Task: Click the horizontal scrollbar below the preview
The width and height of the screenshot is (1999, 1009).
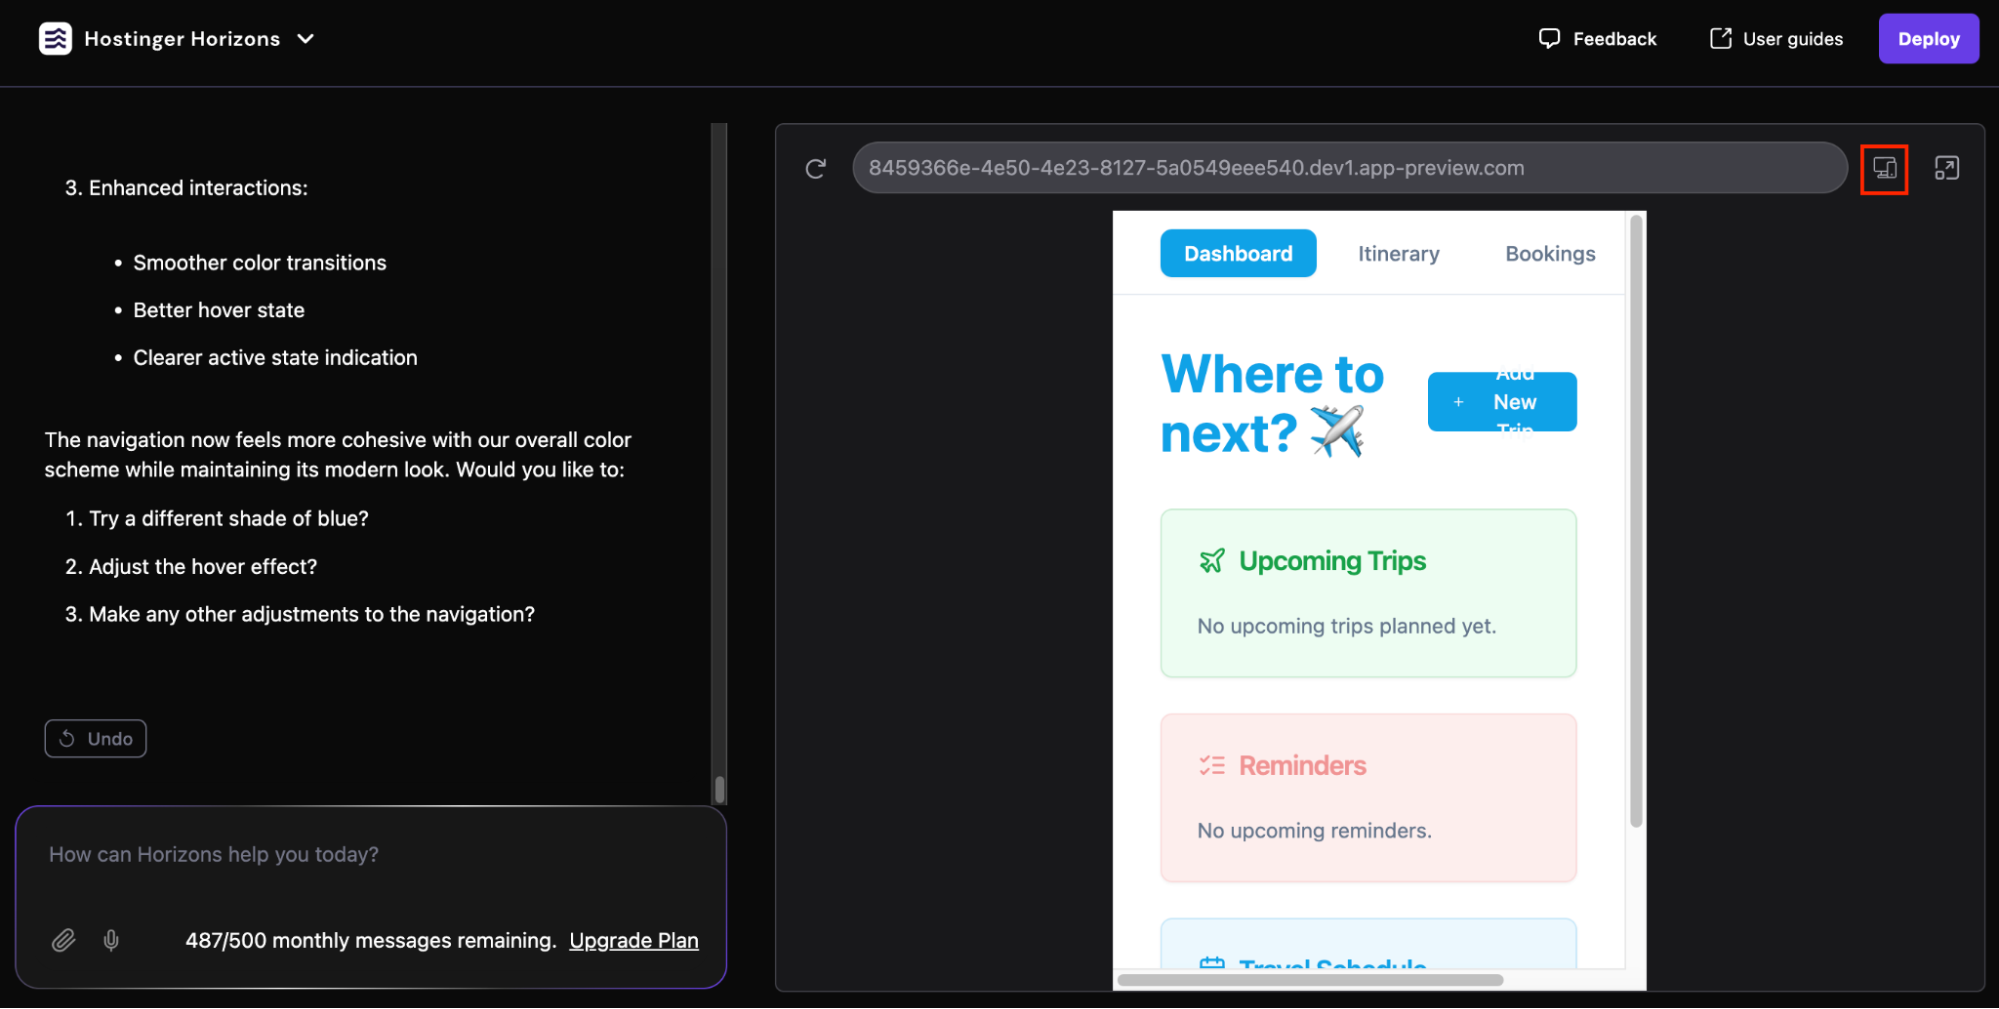Action: 1310,979
